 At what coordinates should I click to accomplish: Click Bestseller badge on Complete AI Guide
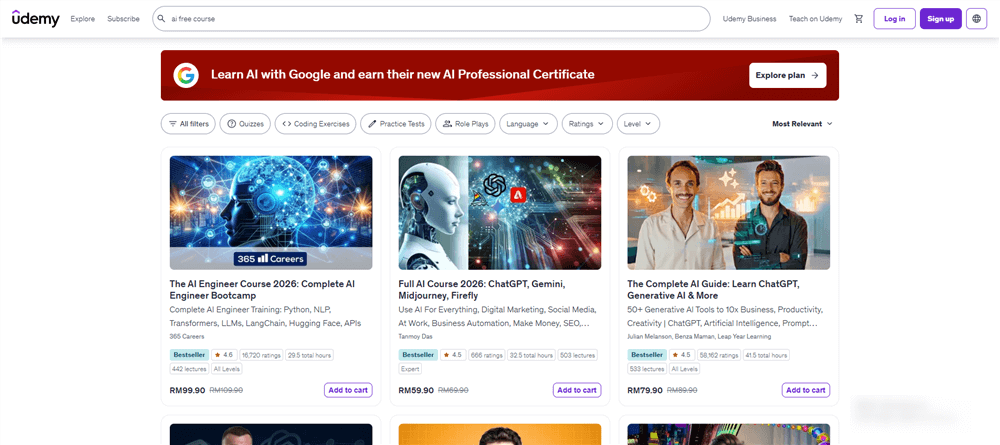647,354
